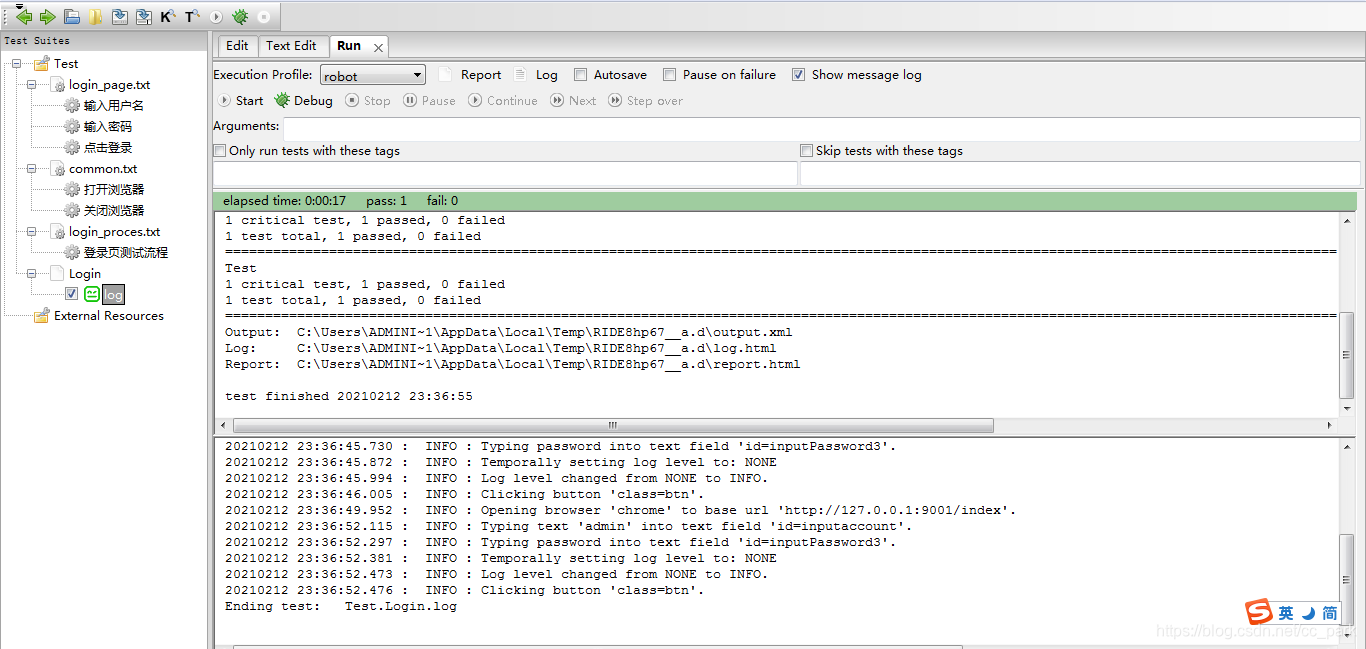
Task: Select the Login suite in the tree
Action: tap(85, 274)
